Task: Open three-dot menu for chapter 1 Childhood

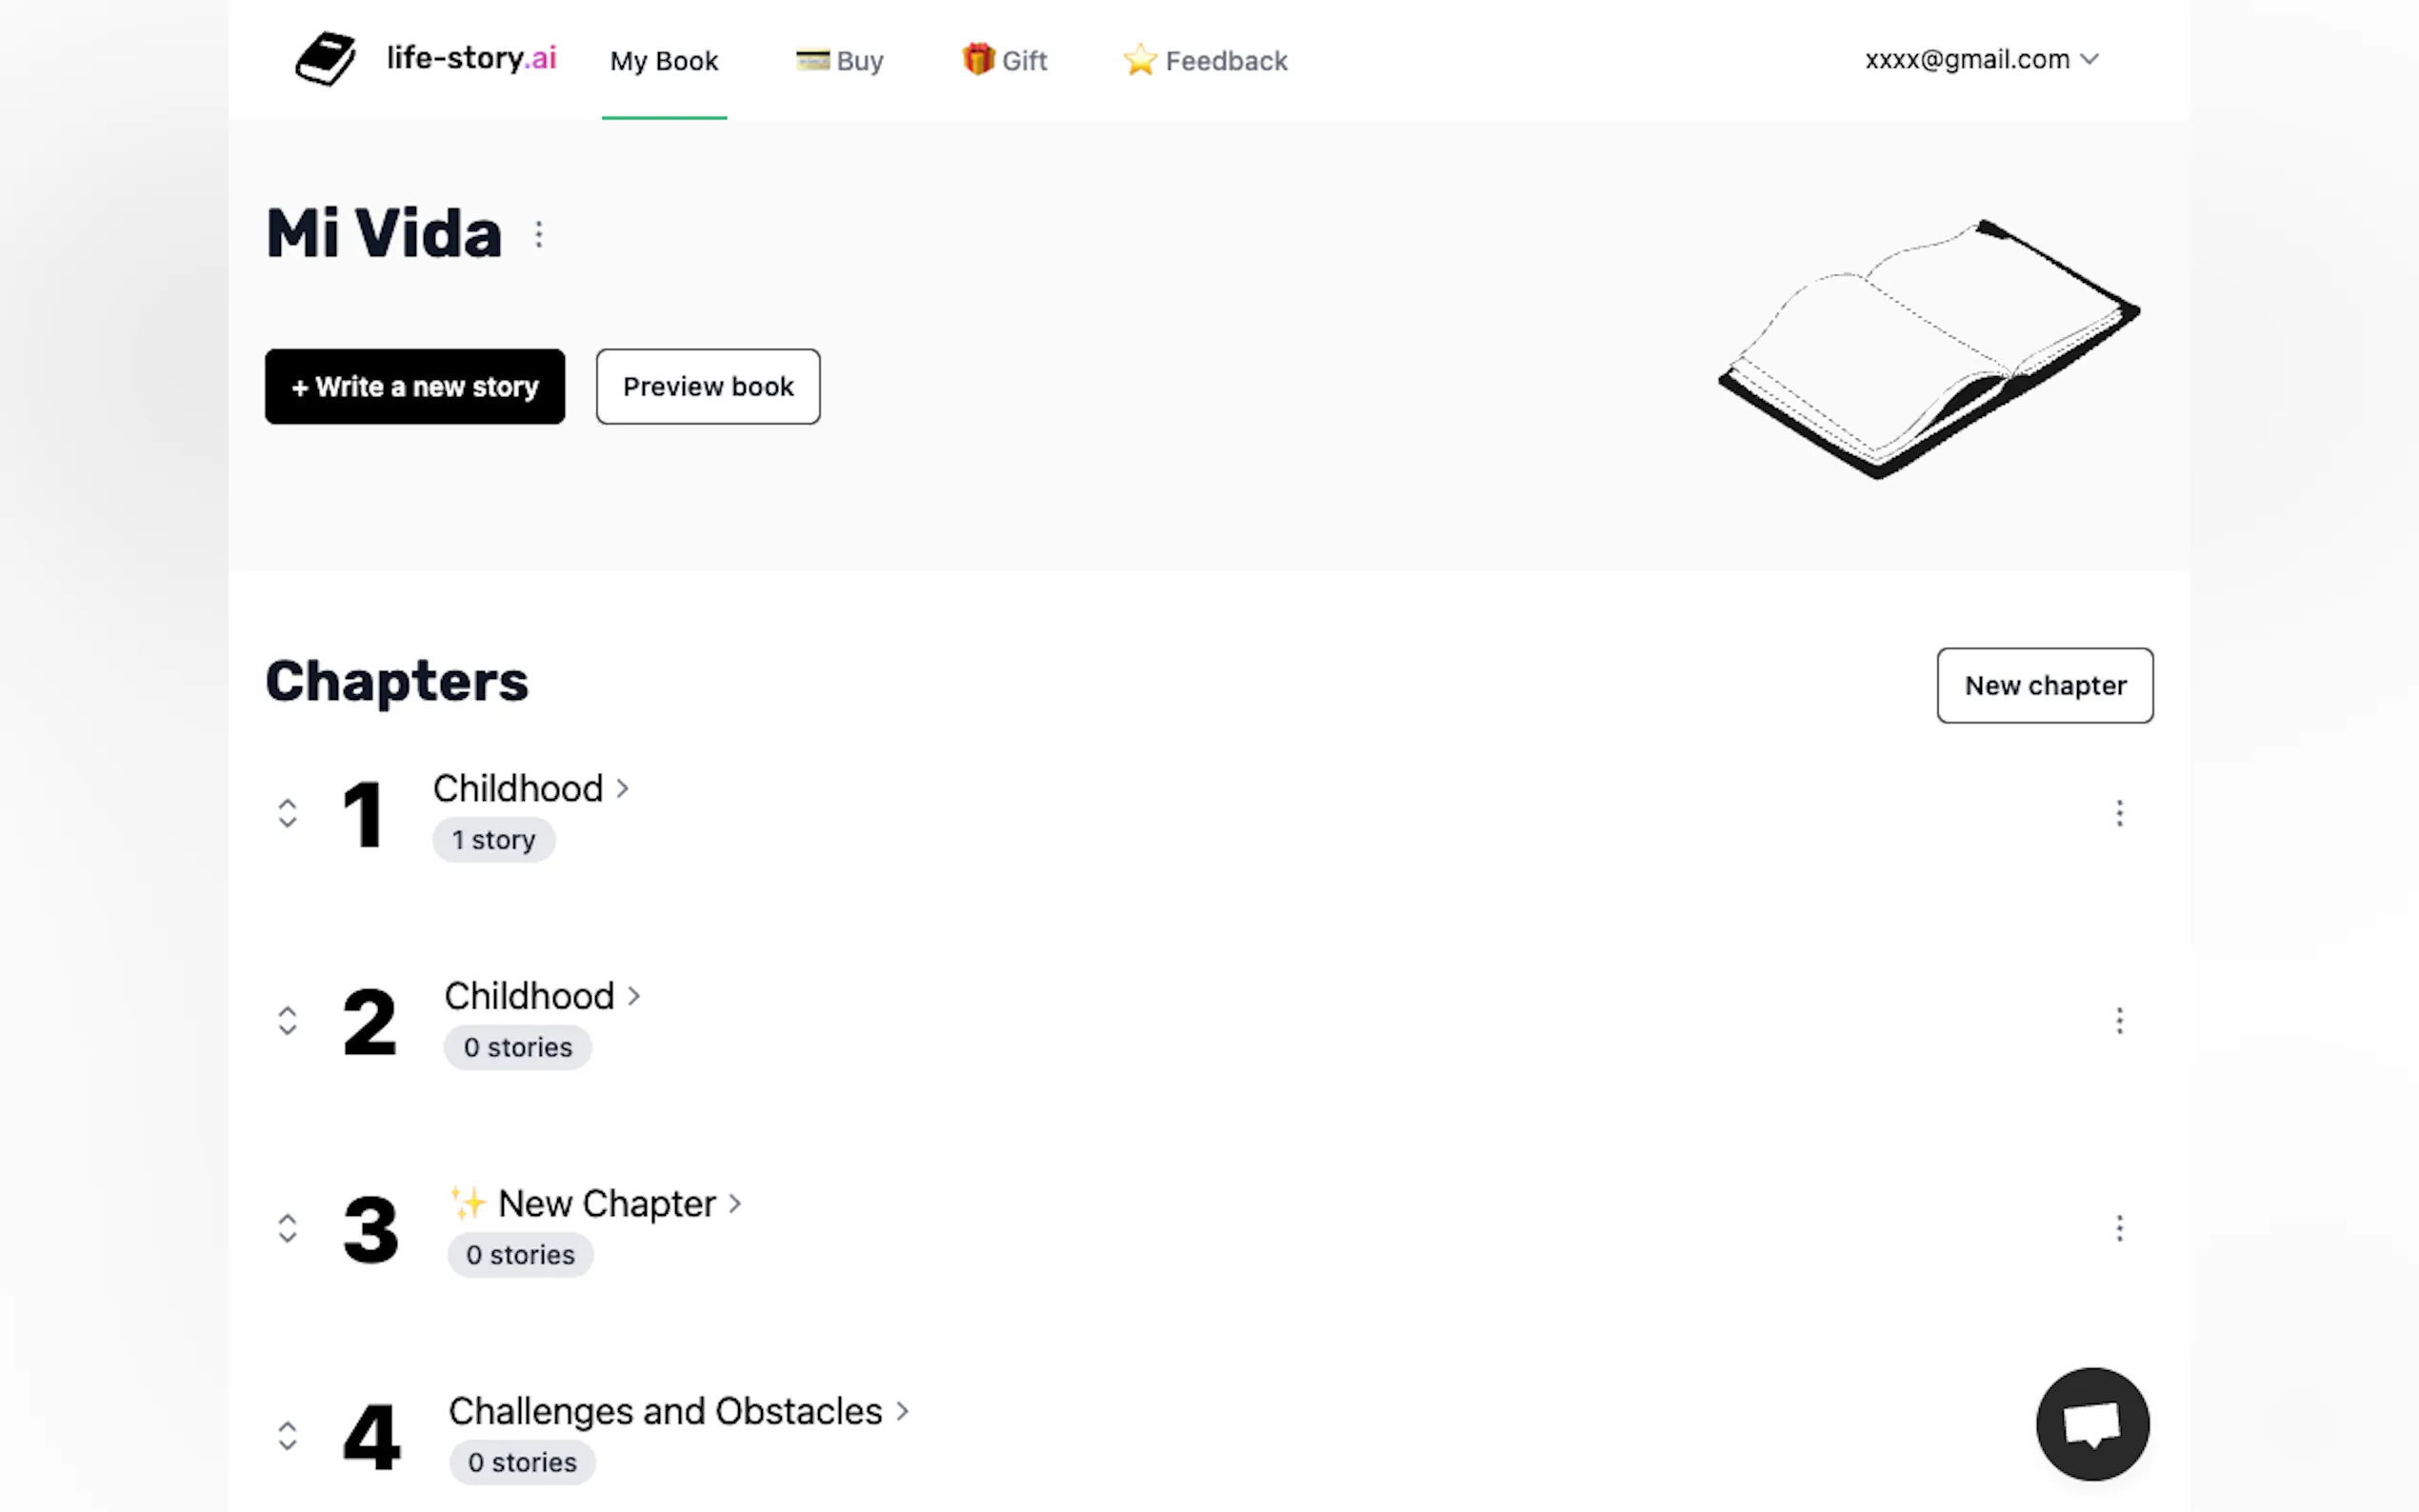Action: [2119, 813]
